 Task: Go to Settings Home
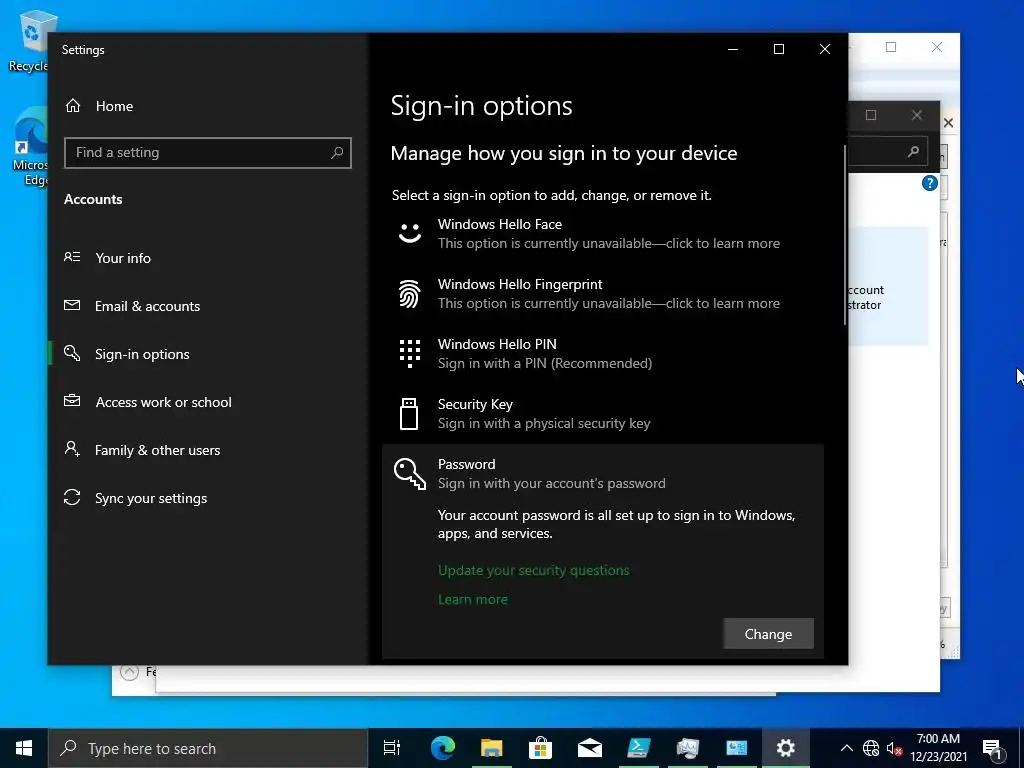(x=99, y=106)
